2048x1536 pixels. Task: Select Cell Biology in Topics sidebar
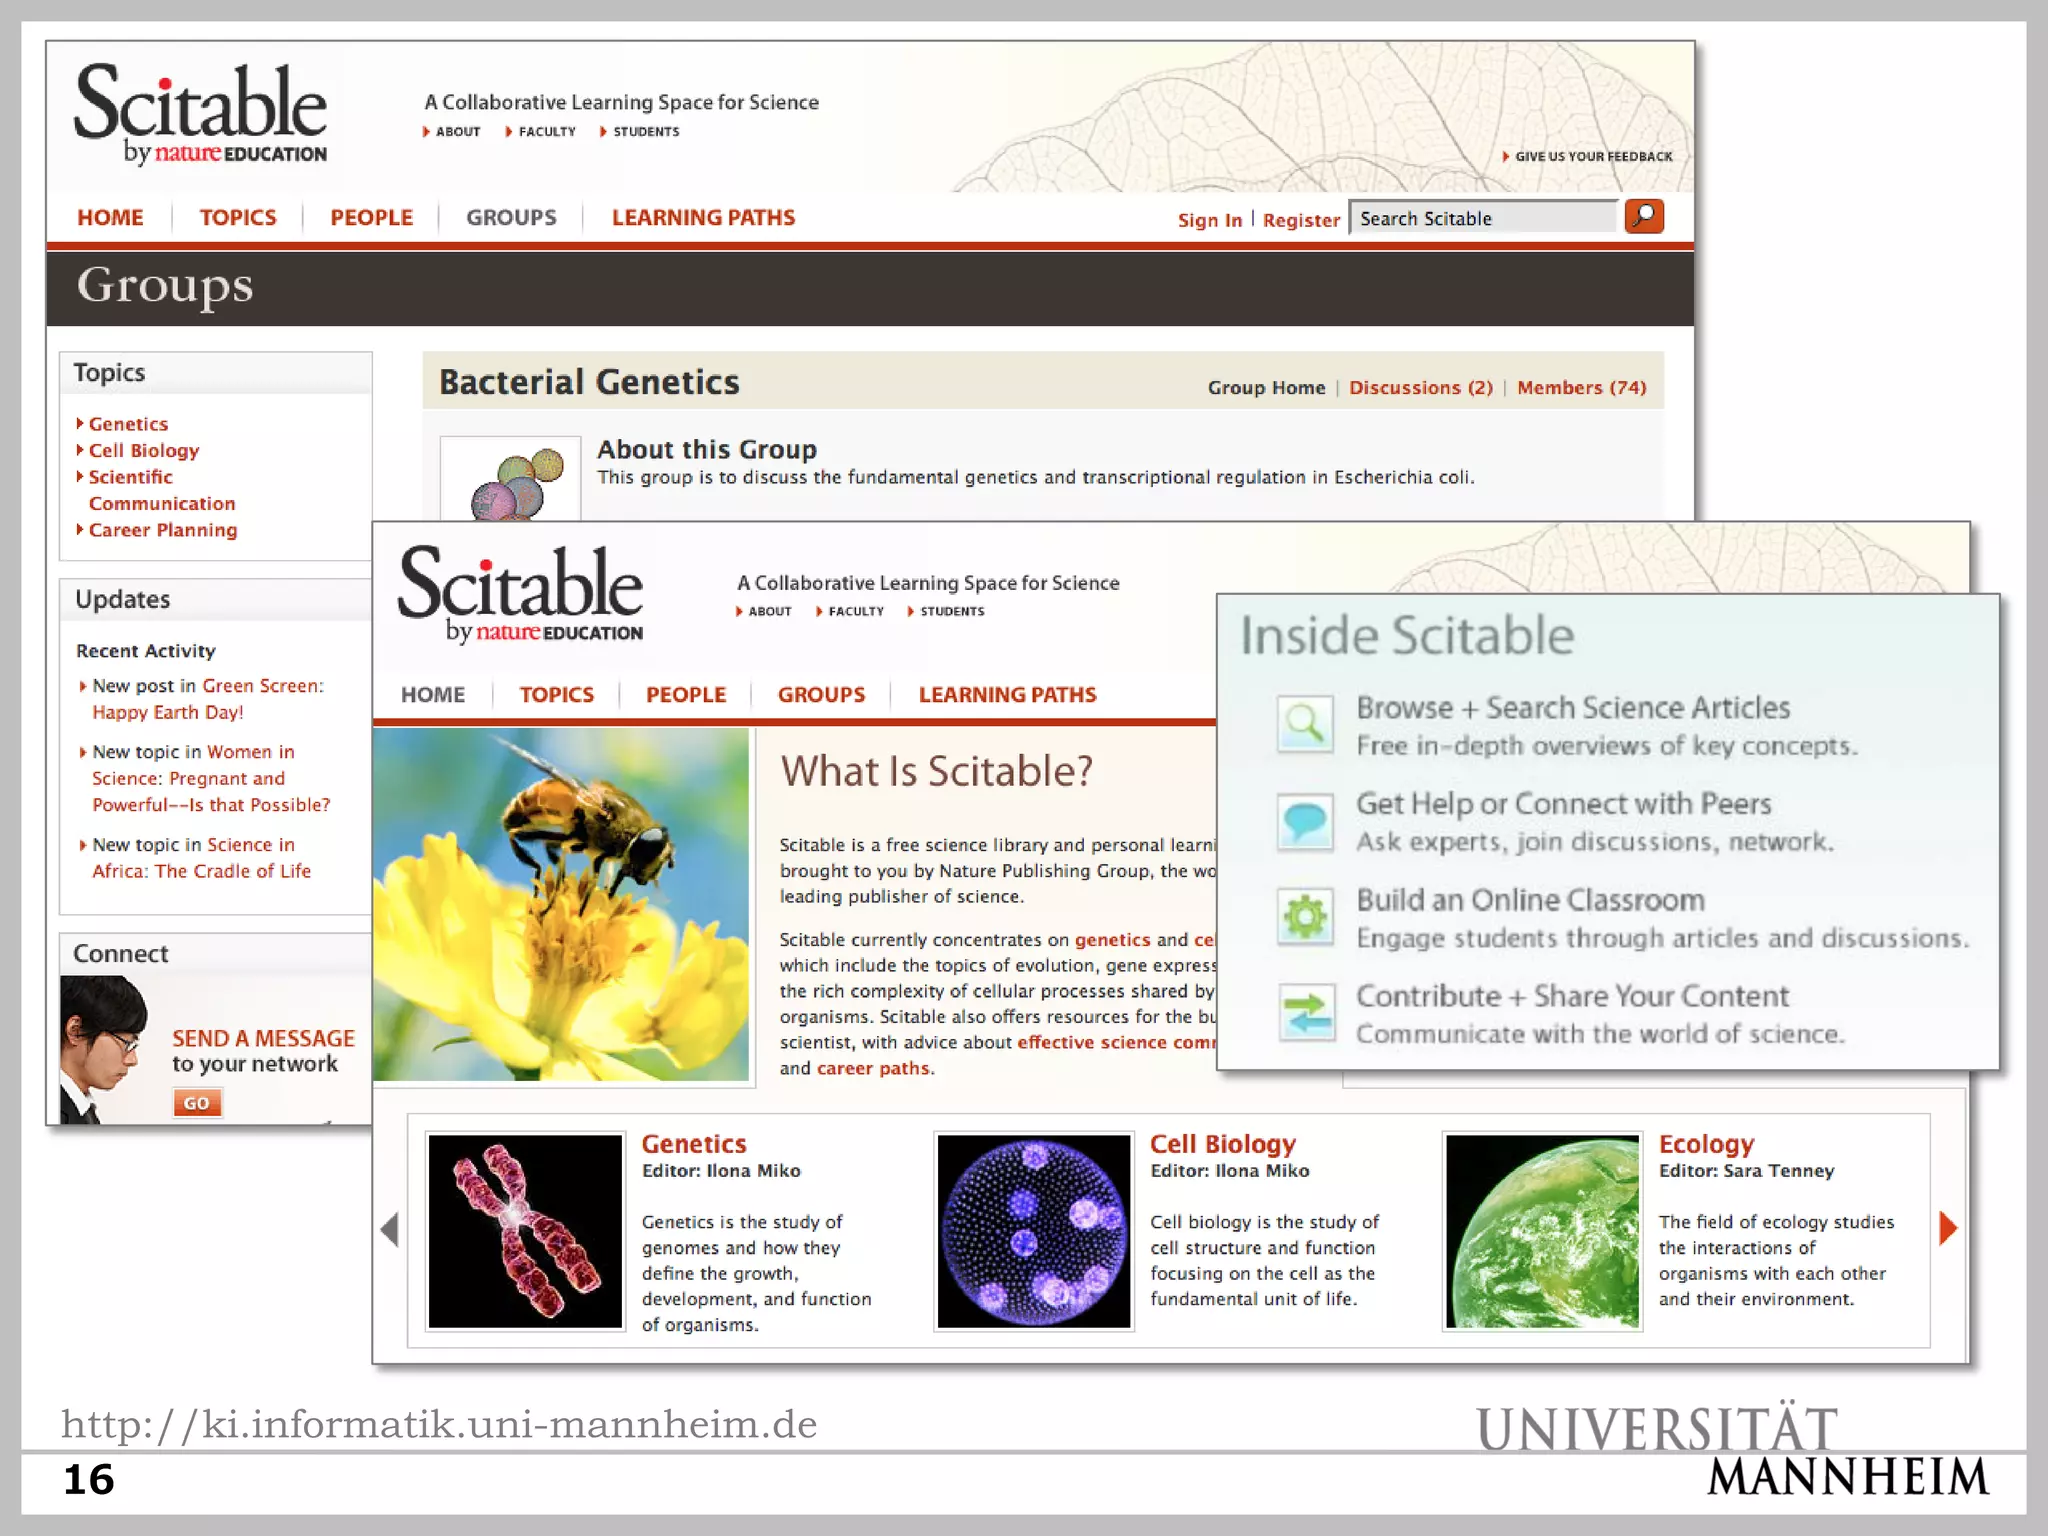[x=144, y=450]
